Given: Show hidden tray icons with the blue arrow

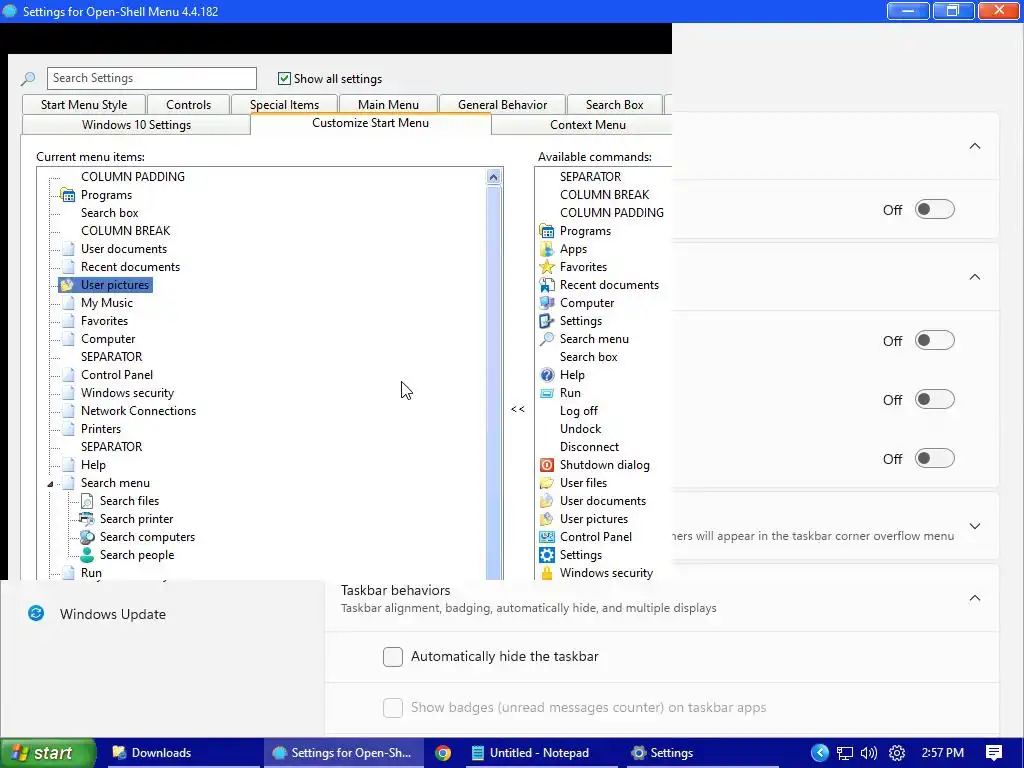Looking at the screenshot, I should coord(820,753).
